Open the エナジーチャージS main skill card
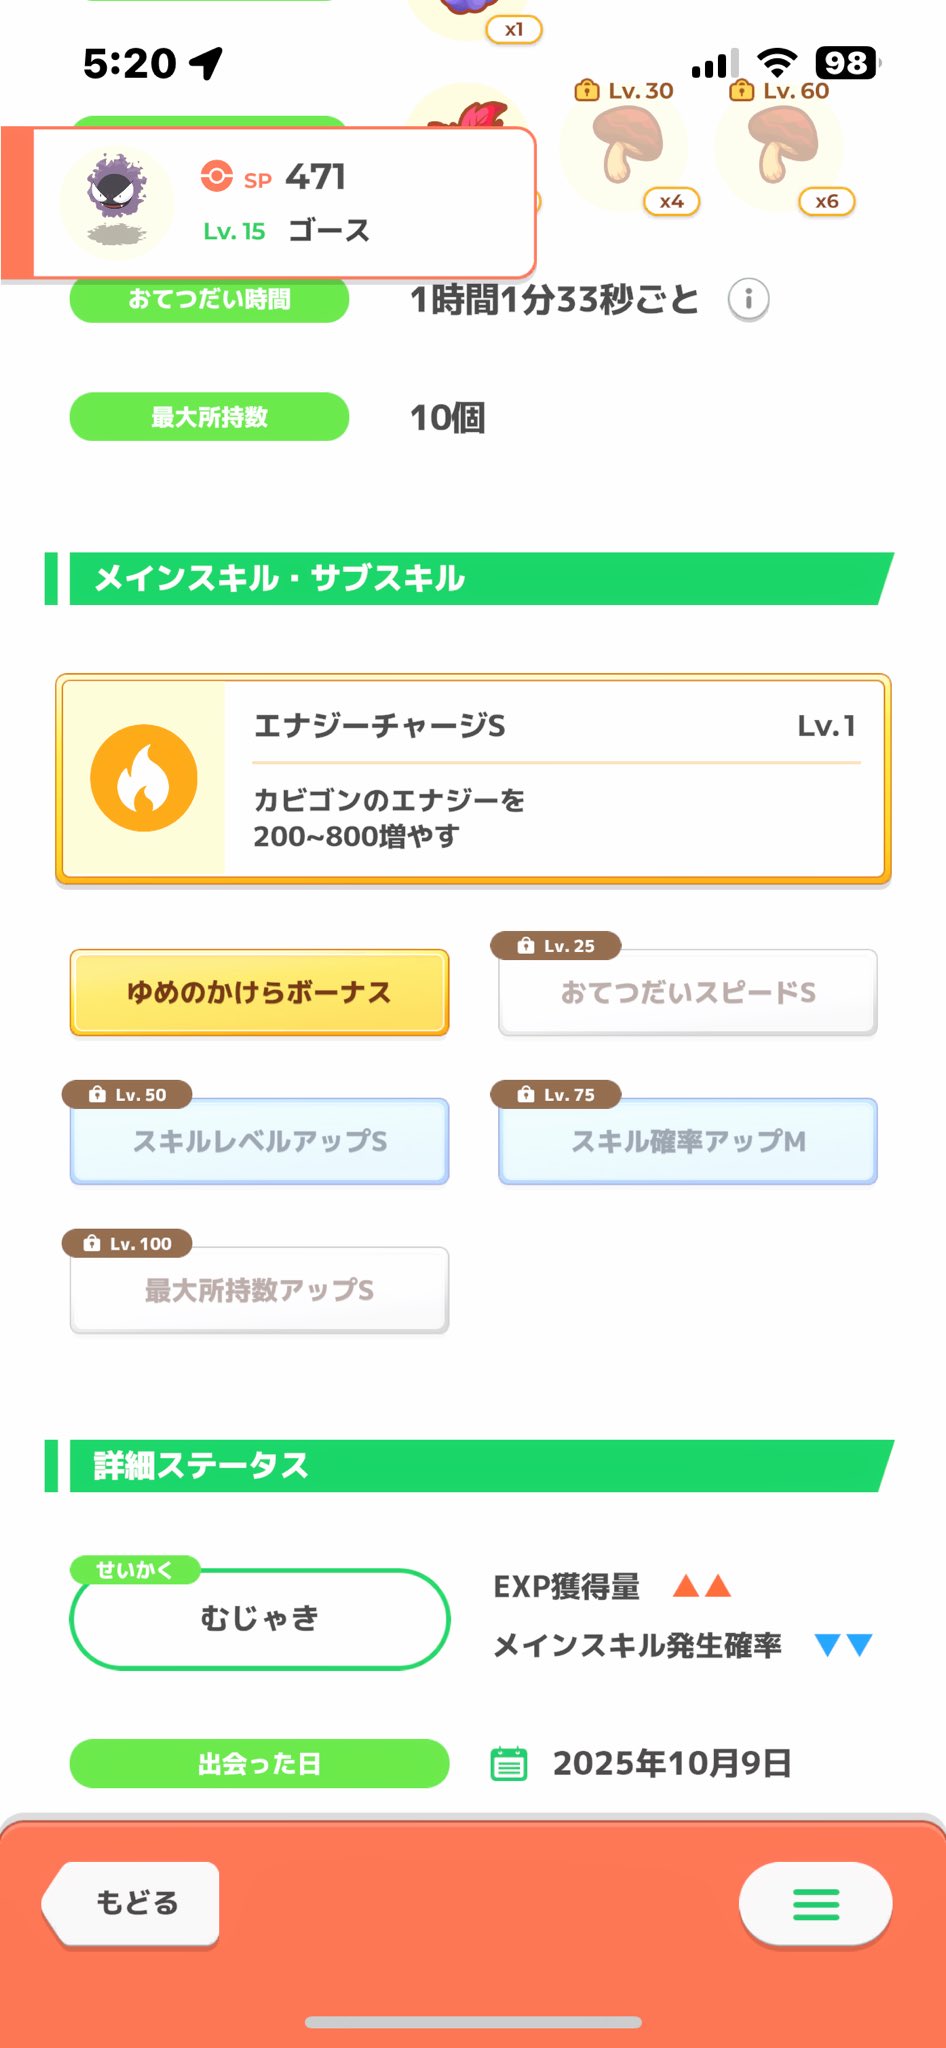 (x=473, y=779)
